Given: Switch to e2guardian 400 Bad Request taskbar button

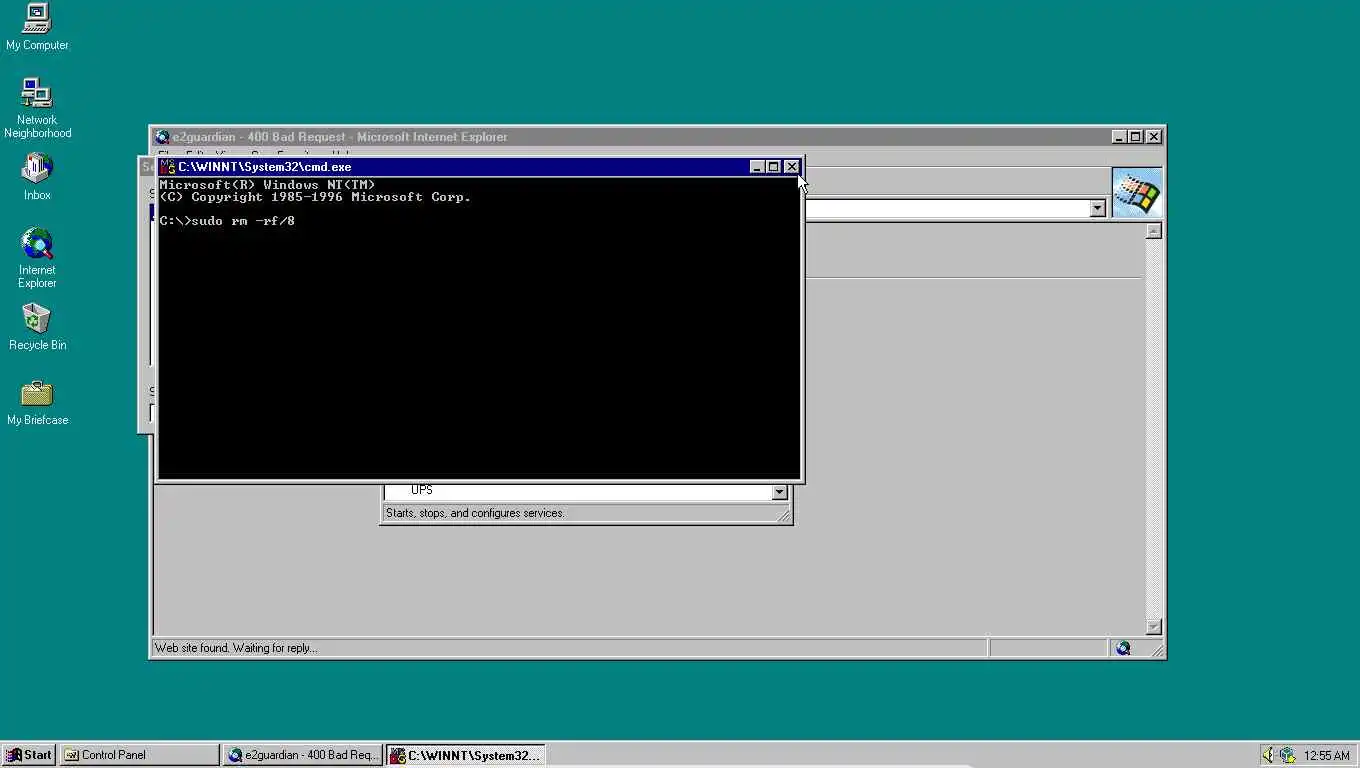Looking at the screenshot, I should click(303, 755).
